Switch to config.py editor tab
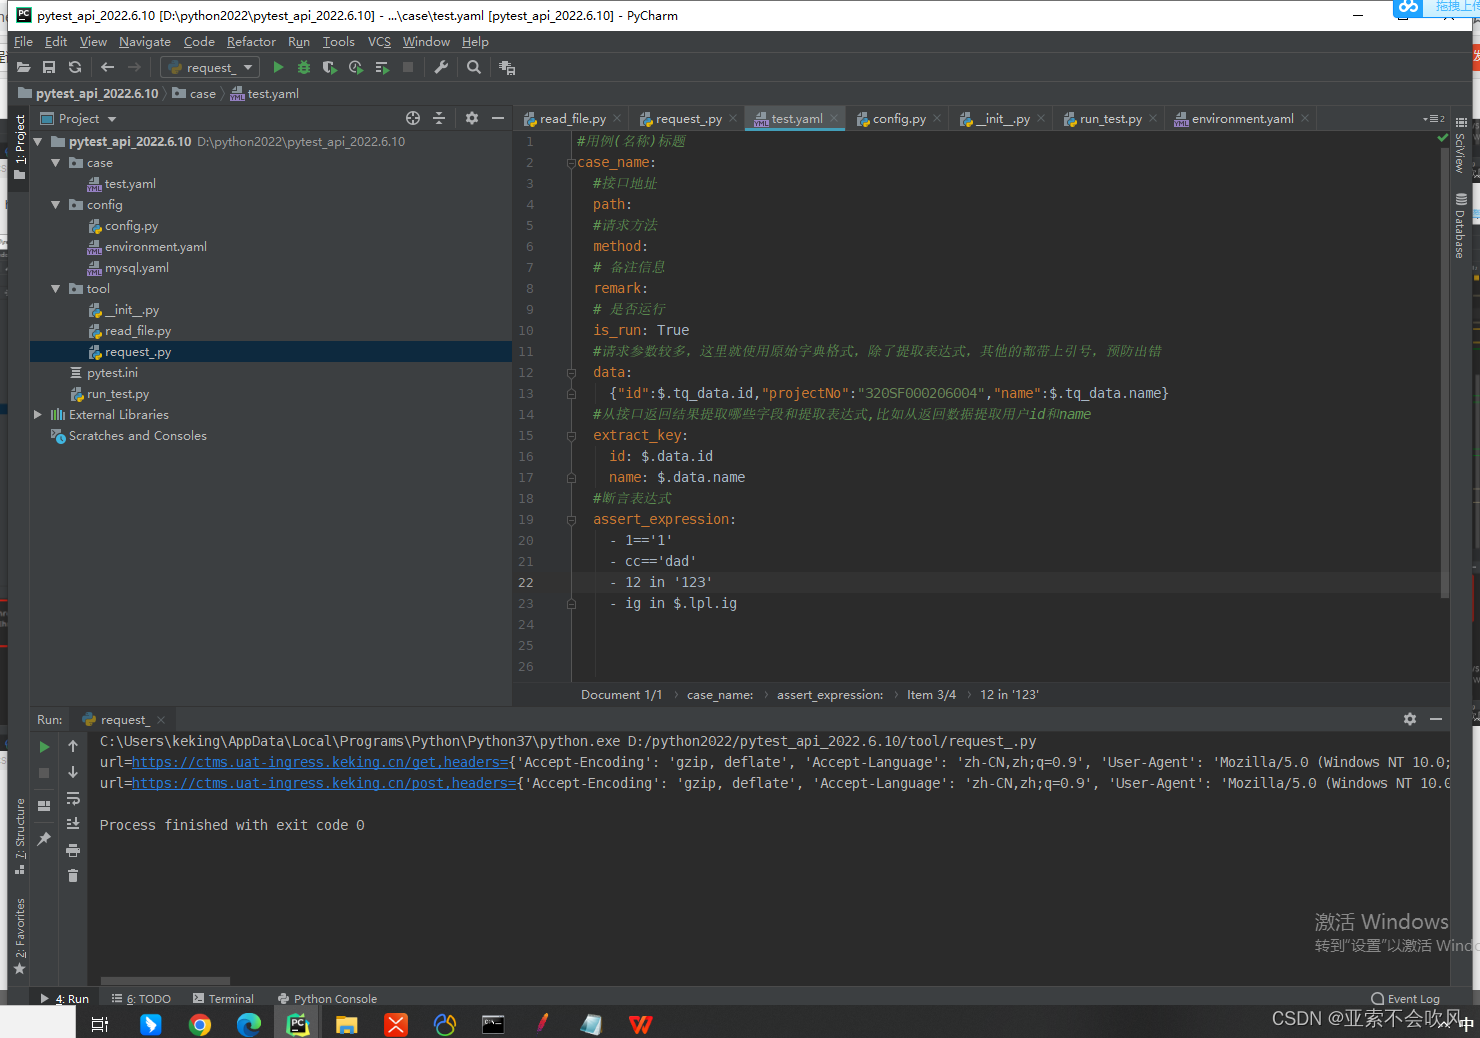This screenshot has height=1038, width=1480. coord(899,119)
